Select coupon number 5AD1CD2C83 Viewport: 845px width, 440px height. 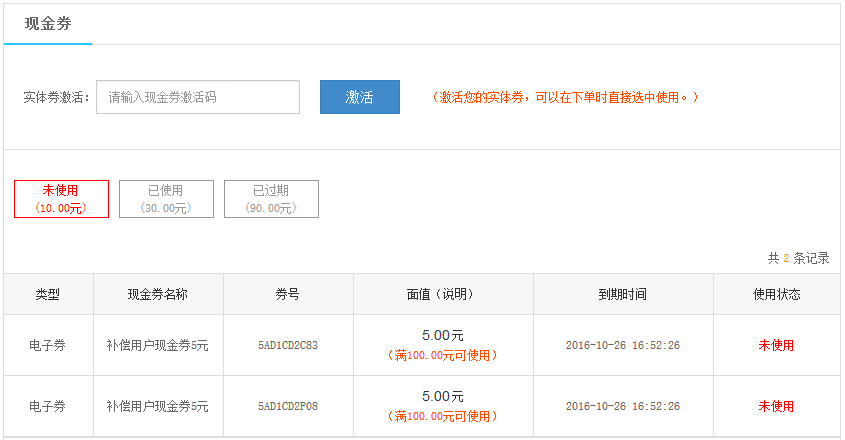pos(288,345)
